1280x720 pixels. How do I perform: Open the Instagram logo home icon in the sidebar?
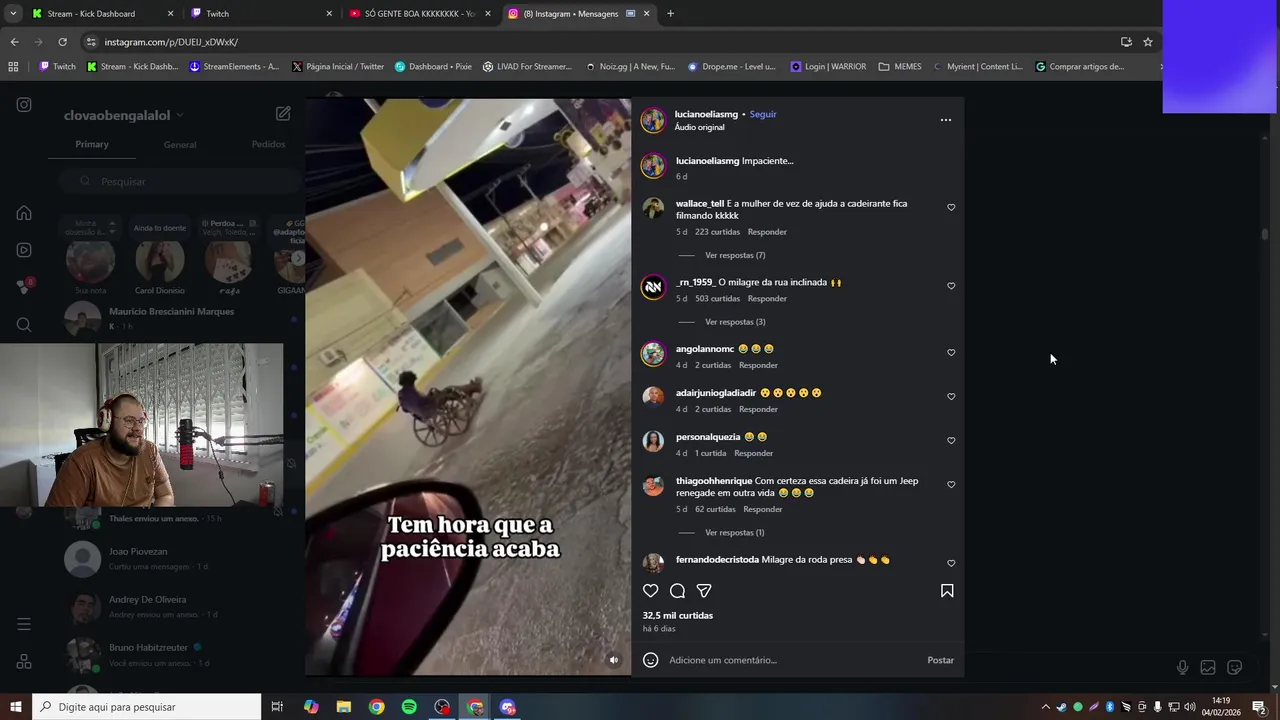[24, 105]
